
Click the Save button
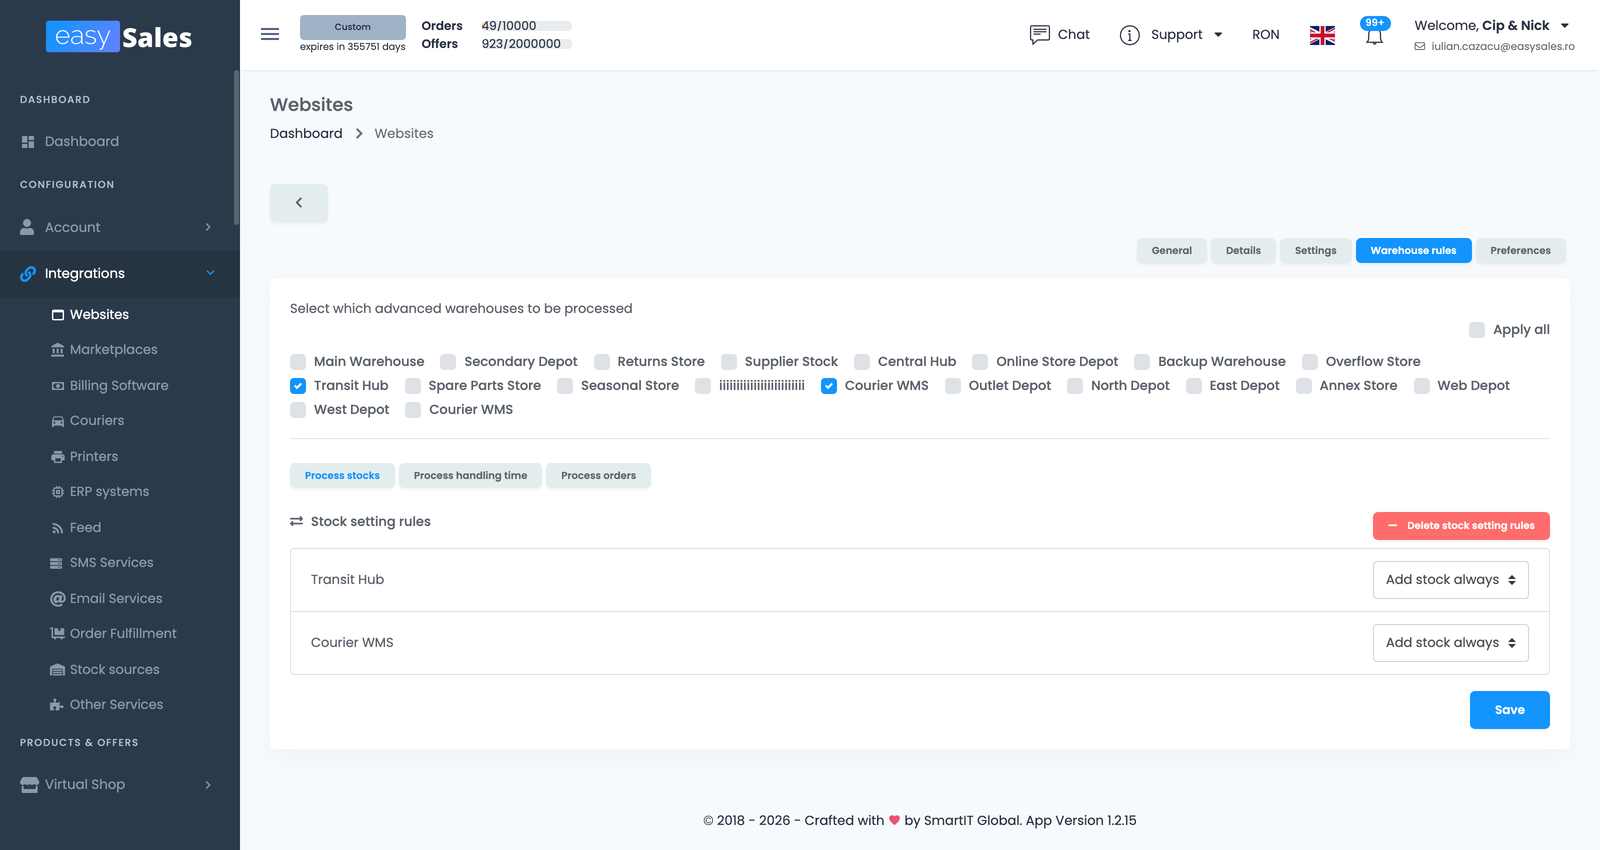tap(1510, 710)
